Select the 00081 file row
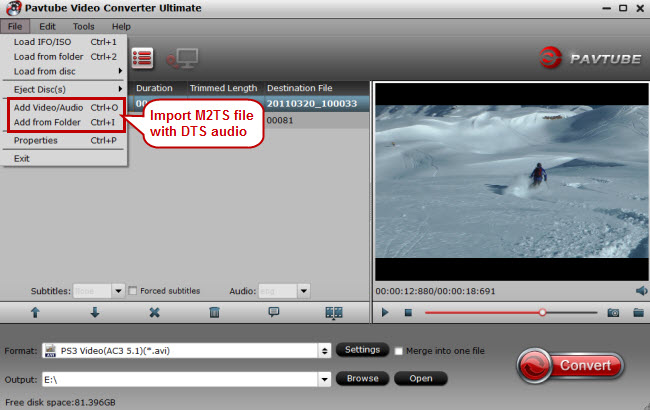Viewport: 650px width, 410px height. click(280, 120)
